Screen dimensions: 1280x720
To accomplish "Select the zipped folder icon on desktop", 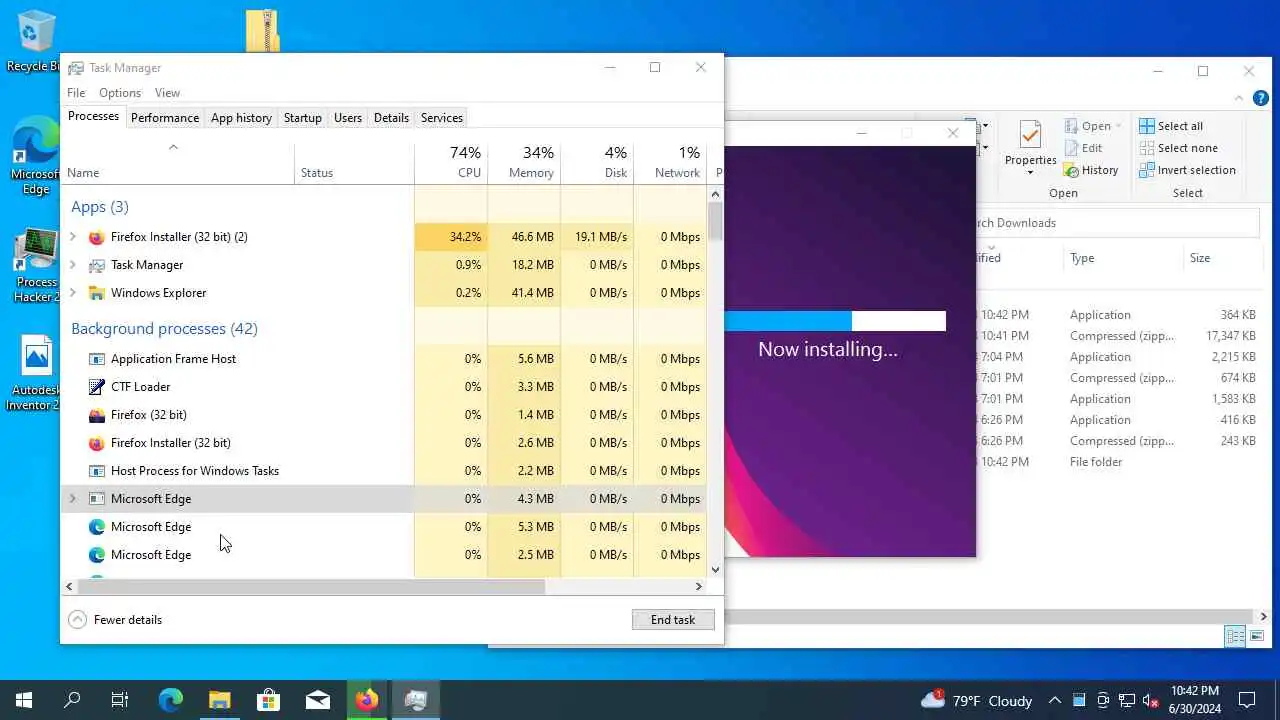I will click(x=262, y=30).
